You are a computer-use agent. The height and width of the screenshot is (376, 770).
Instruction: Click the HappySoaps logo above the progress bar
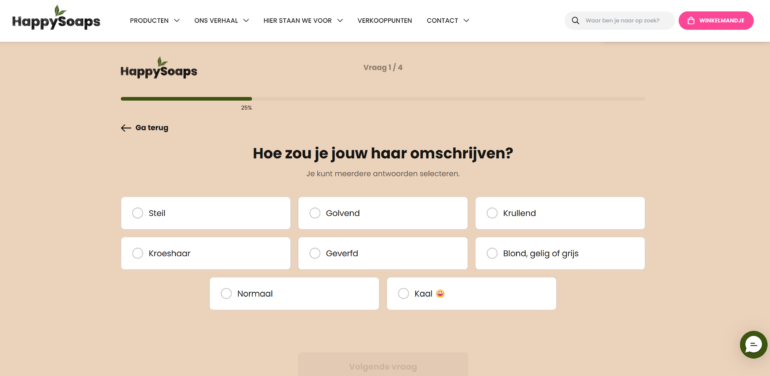coord(159,68)
